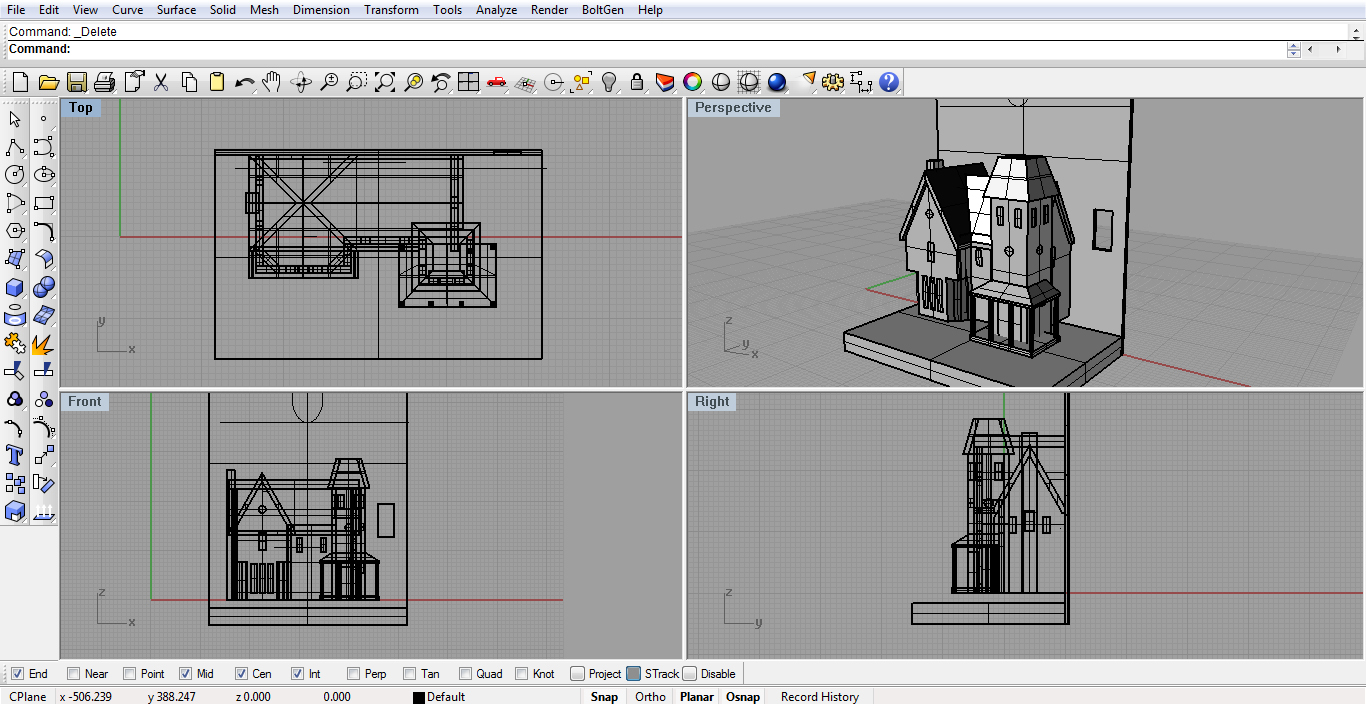Open the Top viewport title menu

pyautogui.click(x=81, y=108)
